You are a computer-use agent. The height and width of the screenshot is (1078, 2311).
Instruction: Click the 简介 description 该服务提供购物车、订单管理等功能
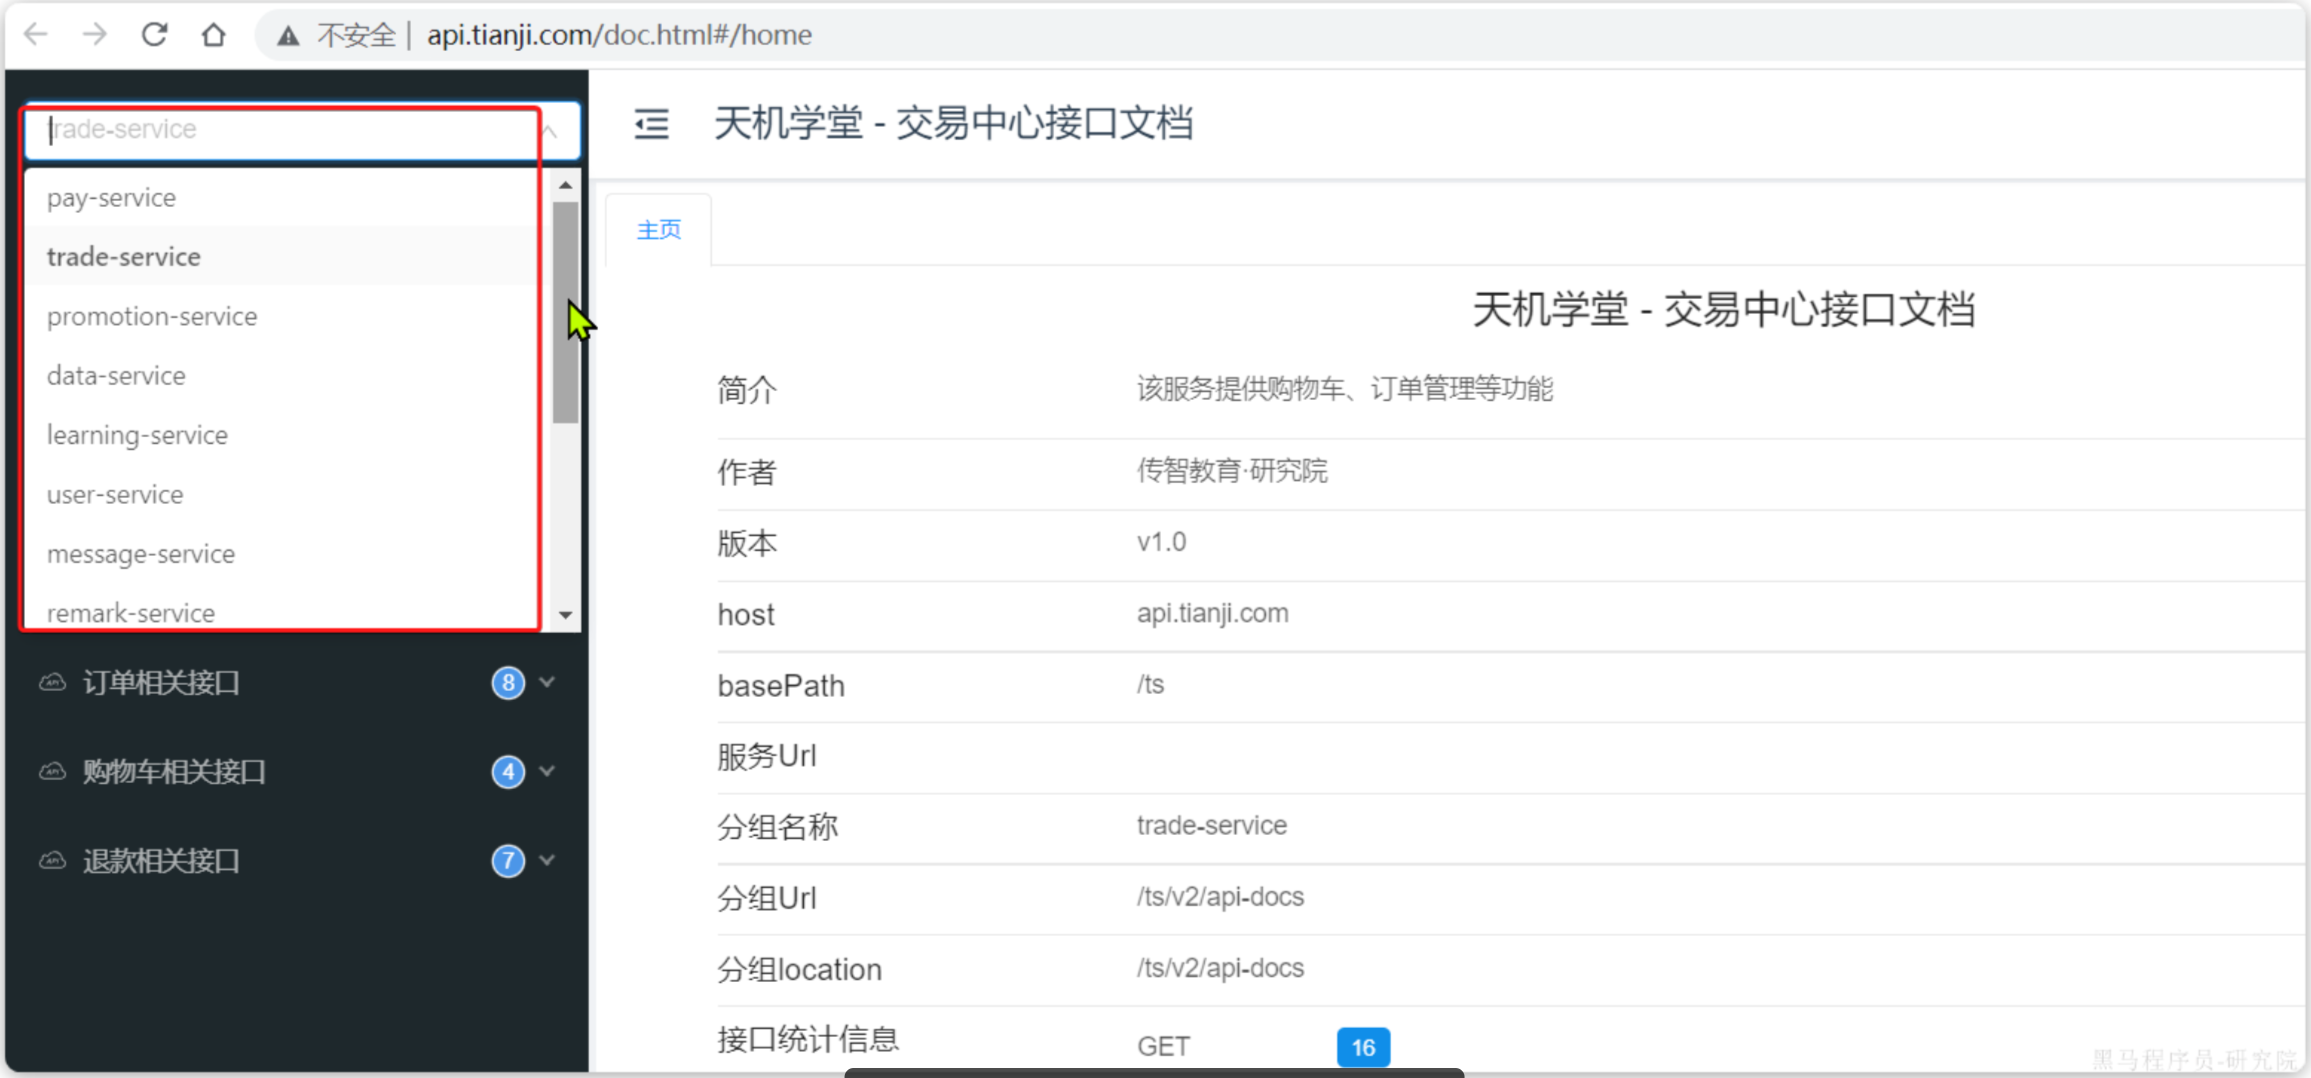[x=1344, y=389]
